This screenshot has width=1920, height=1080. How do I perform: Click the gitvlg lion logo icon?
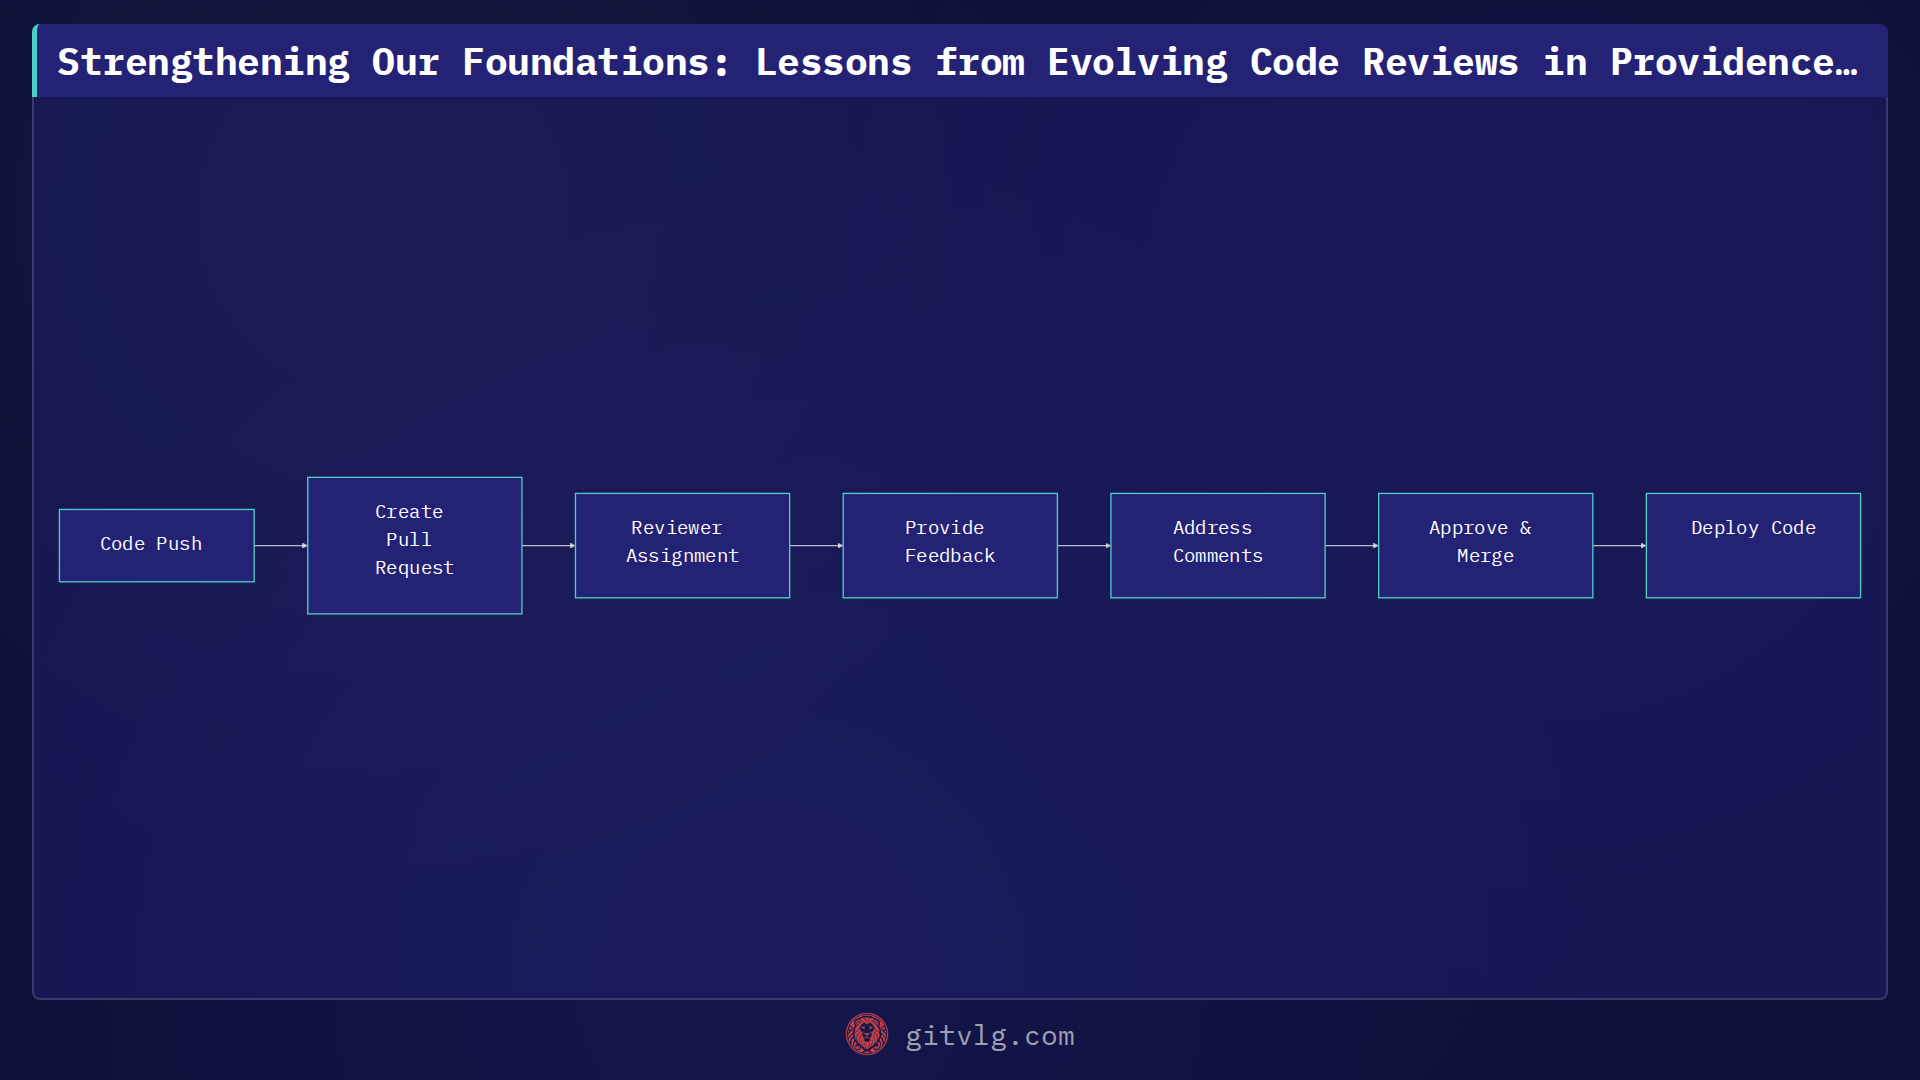[867, 1035]
